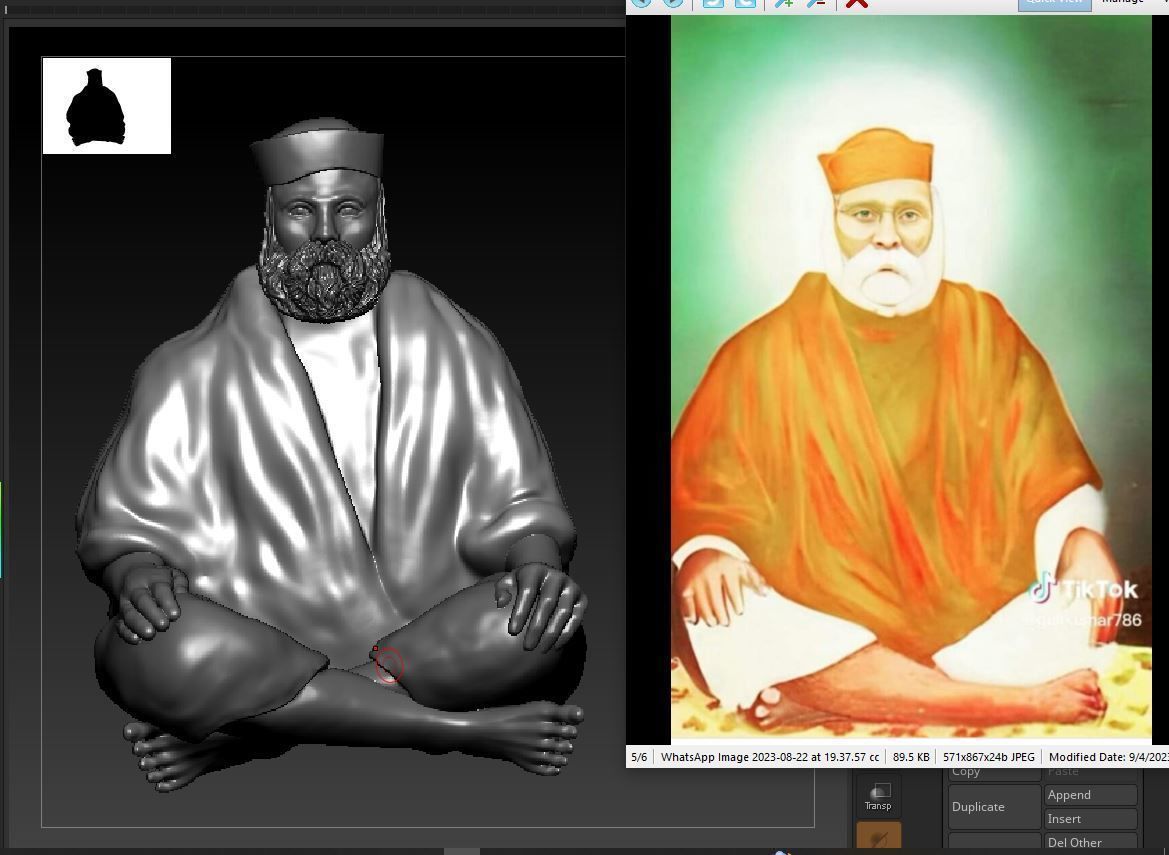Click the '571x867x24b JPEG' dimensions text

(x=989, y=757)
